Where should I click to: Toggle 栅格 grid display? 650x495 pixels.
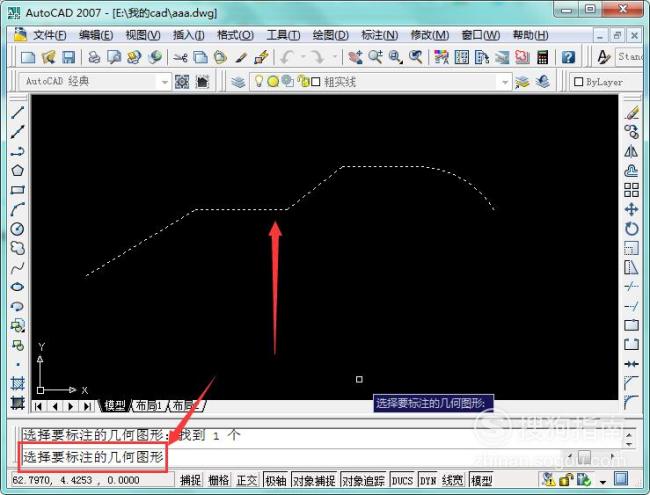pyautogui.click(x=219, y=480)
